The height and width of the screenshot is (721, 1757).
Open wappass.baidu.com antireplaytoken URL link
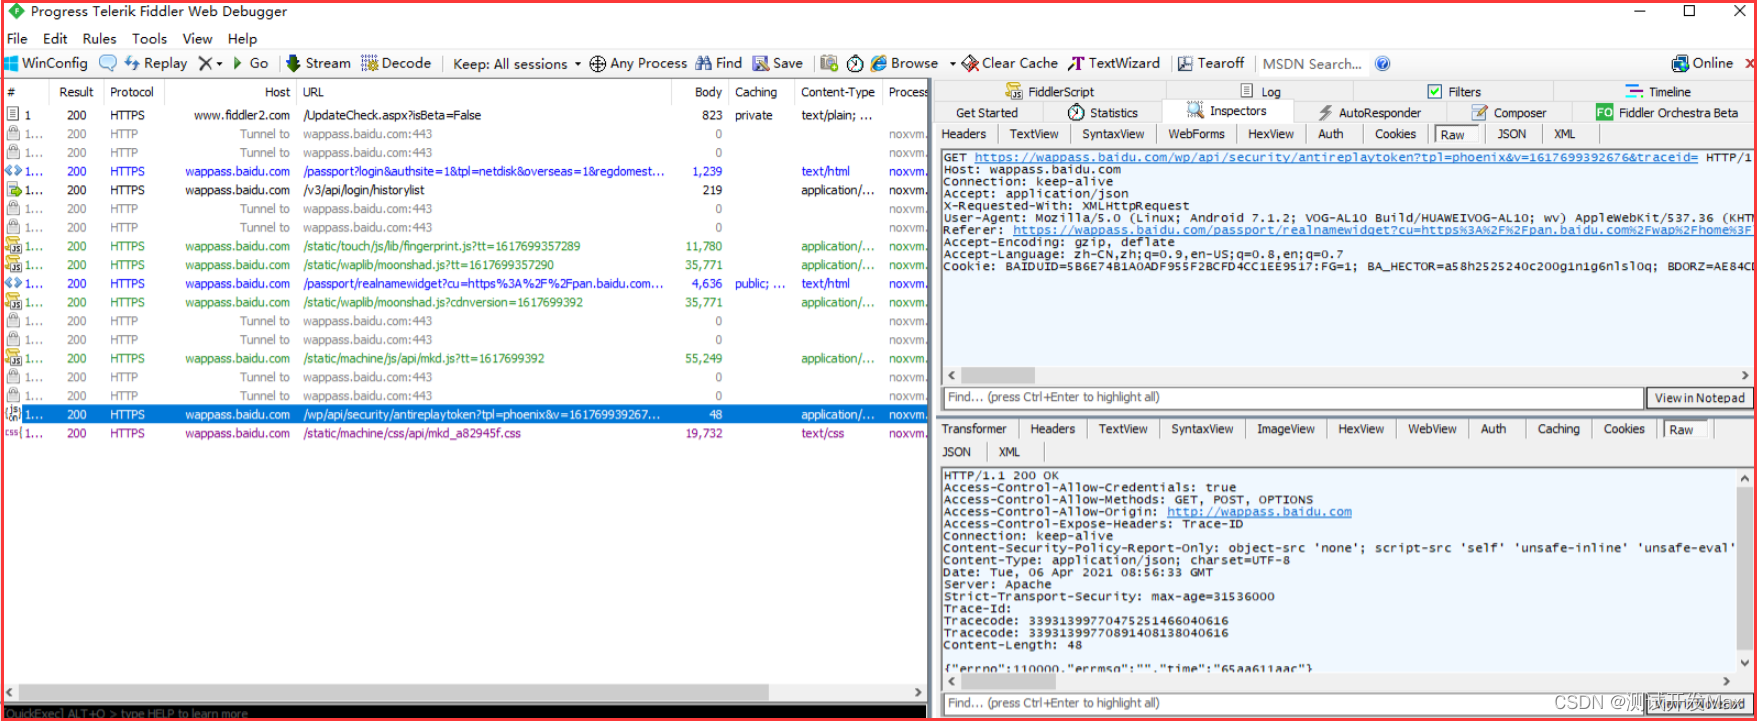(1336, 158)
